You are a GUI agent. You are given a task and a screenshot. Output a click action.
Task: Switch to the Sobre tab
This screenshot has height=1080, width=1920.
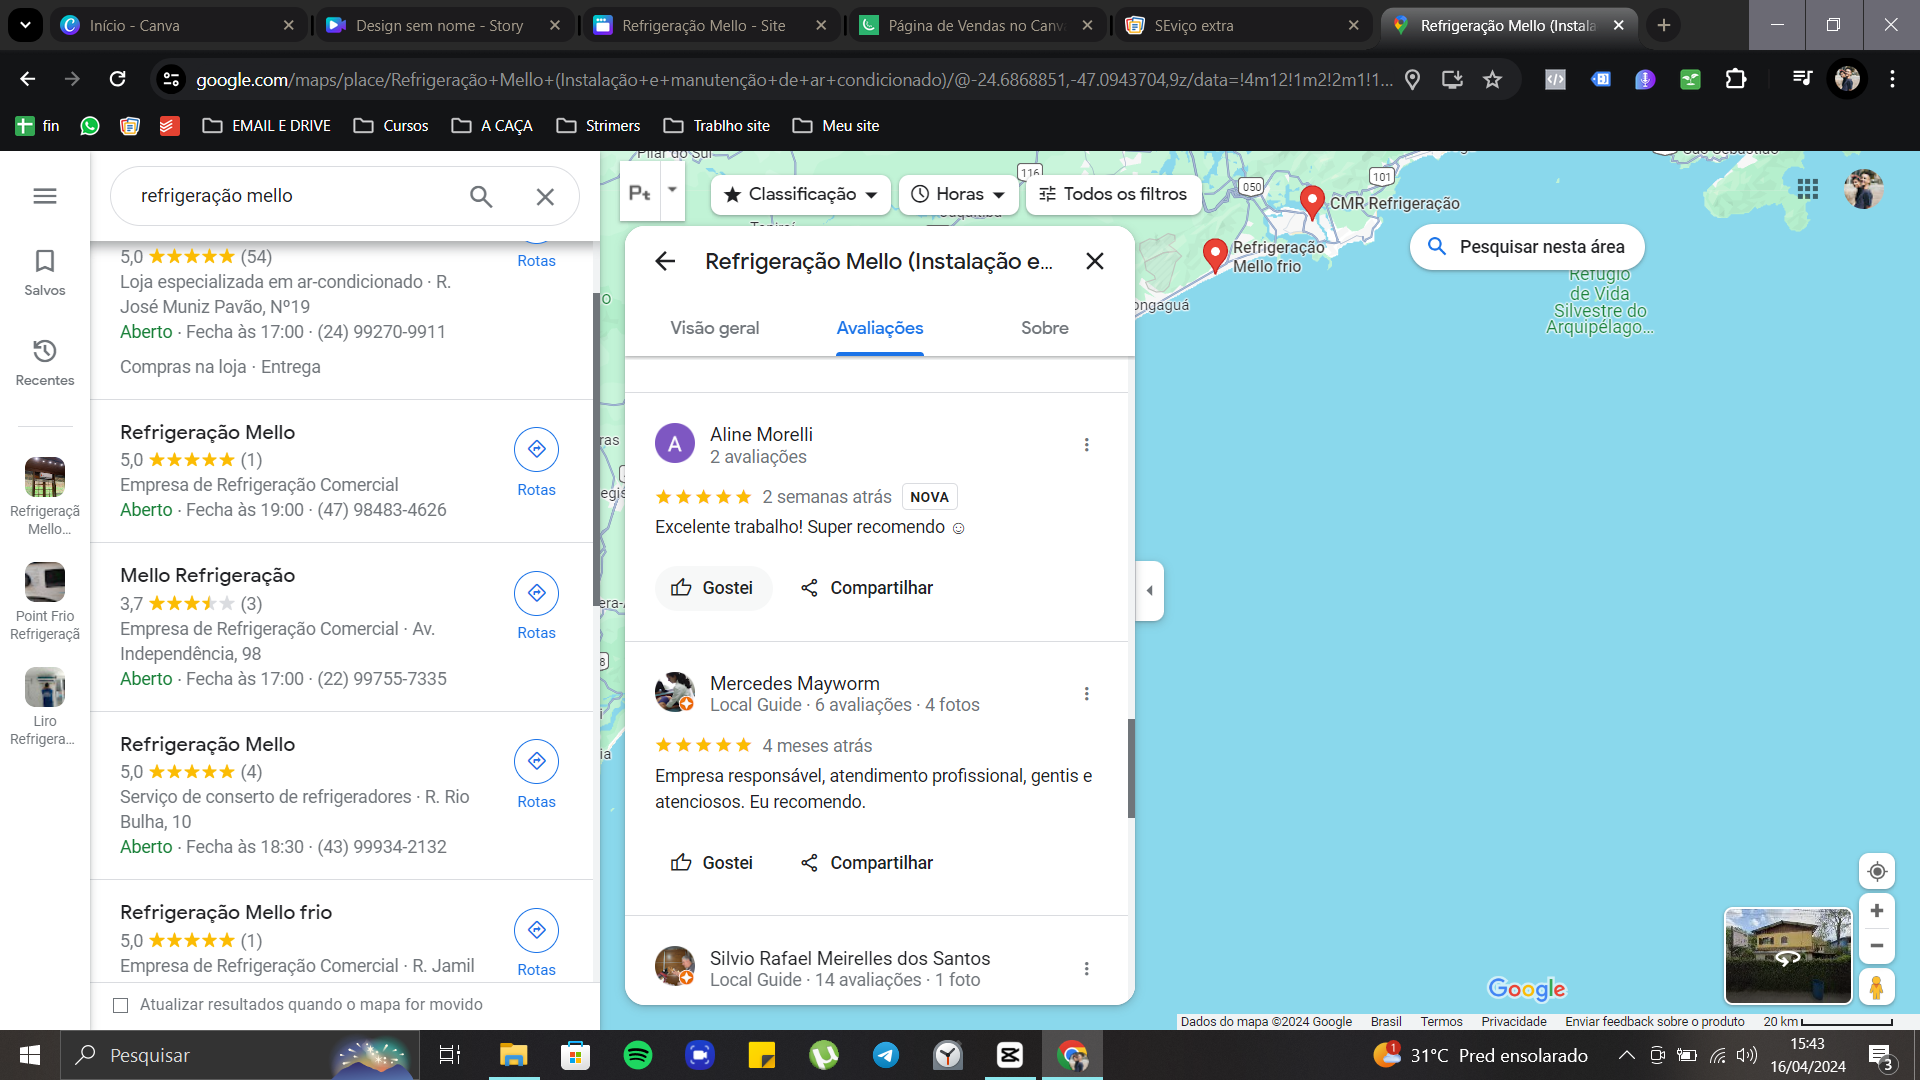click(x=1045, y=328)
